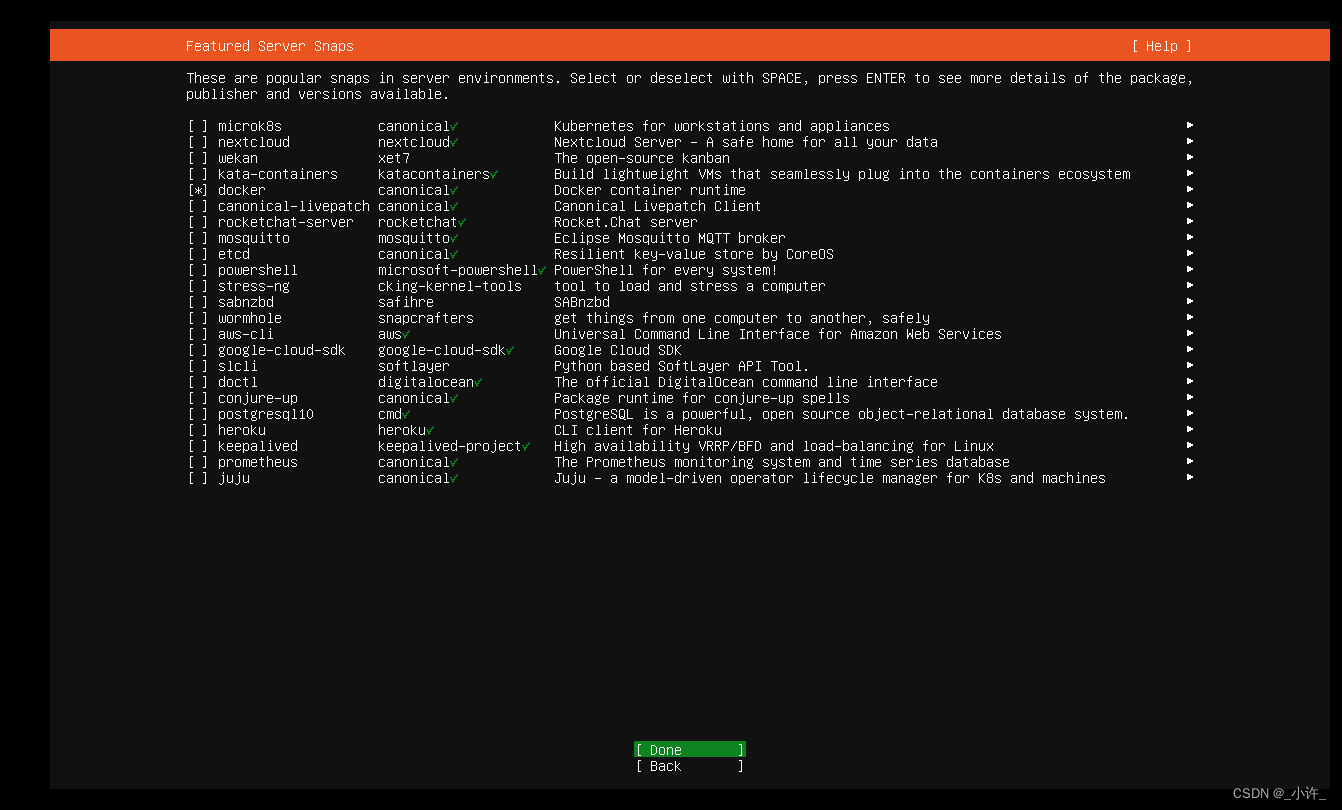Tick the aws-cli checkbox
The image size is (1342, 810).
pos(198,334)
